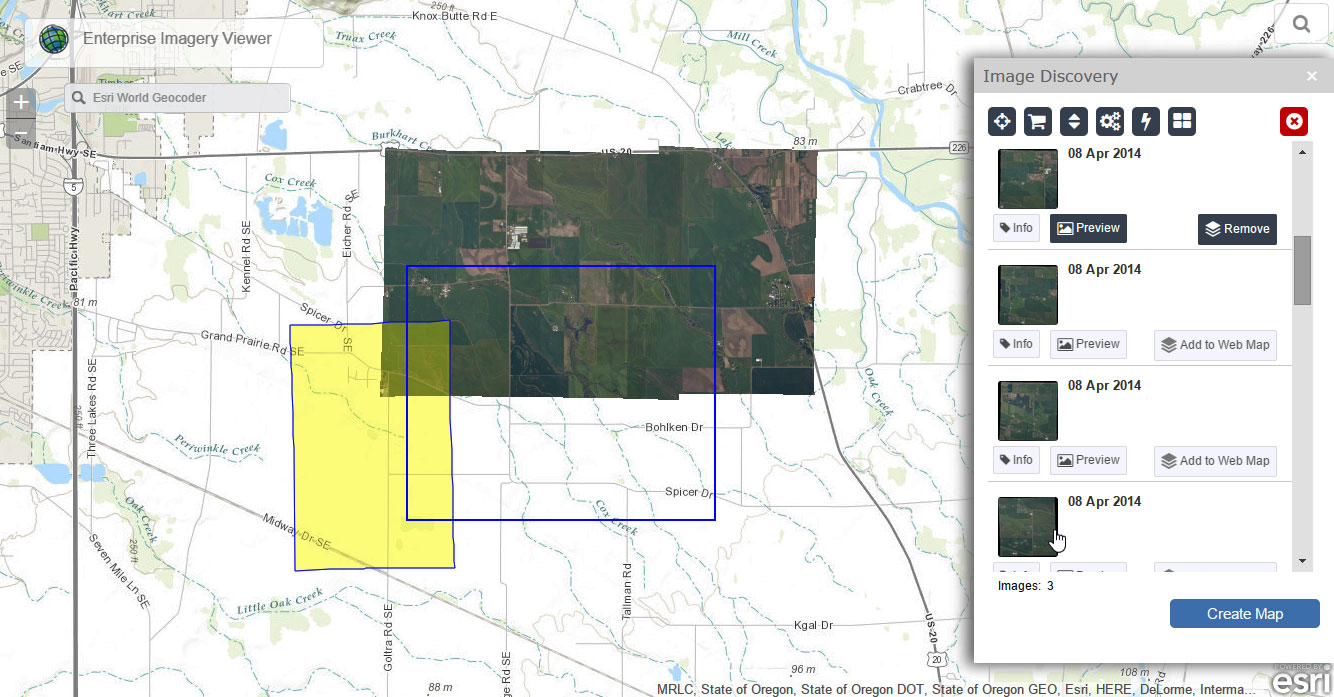Screen dimensions: 1334x697
Task: Open Info for the first 08 Apr 2014 image
Action: pos(1015,228)
